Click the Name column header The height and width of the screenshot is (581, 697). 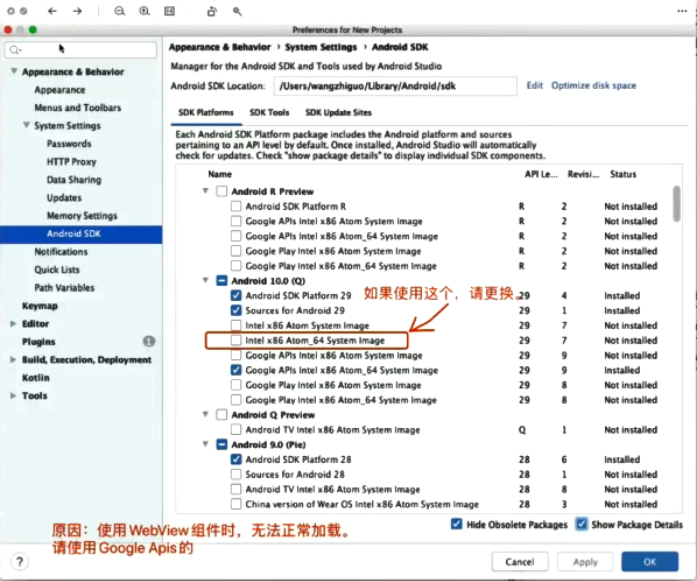[x=220, y=174]
